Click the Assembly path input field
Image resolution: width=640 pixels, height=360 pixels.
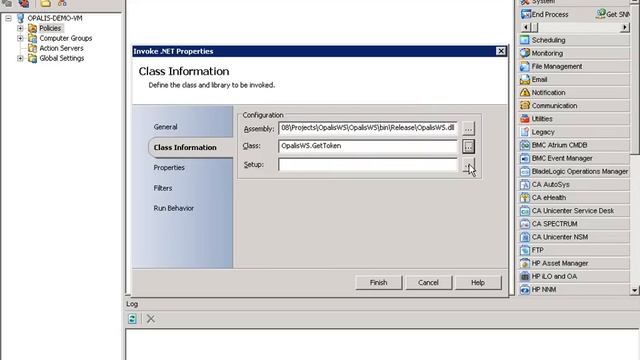tap(368, 128)
